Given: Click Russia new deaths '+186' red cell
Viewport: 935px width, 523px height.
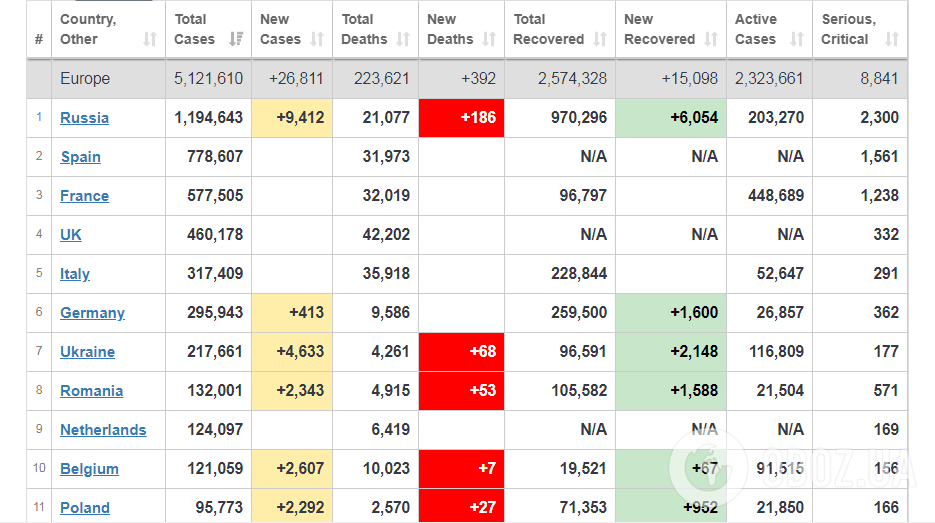Looking at the screenshot, I should pyautogui.click(x=462, y=118).
